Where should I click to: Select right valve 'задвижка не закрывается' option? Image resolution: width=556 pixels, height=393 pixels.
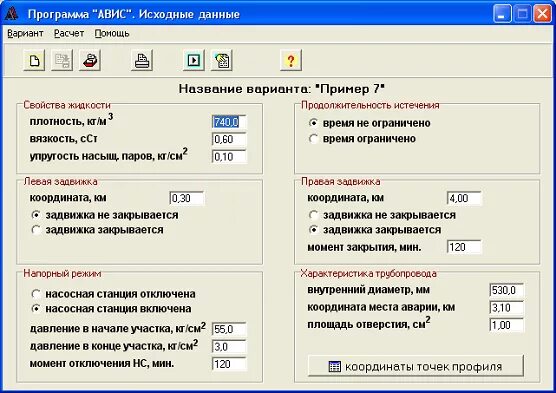[x=382, y=215]
